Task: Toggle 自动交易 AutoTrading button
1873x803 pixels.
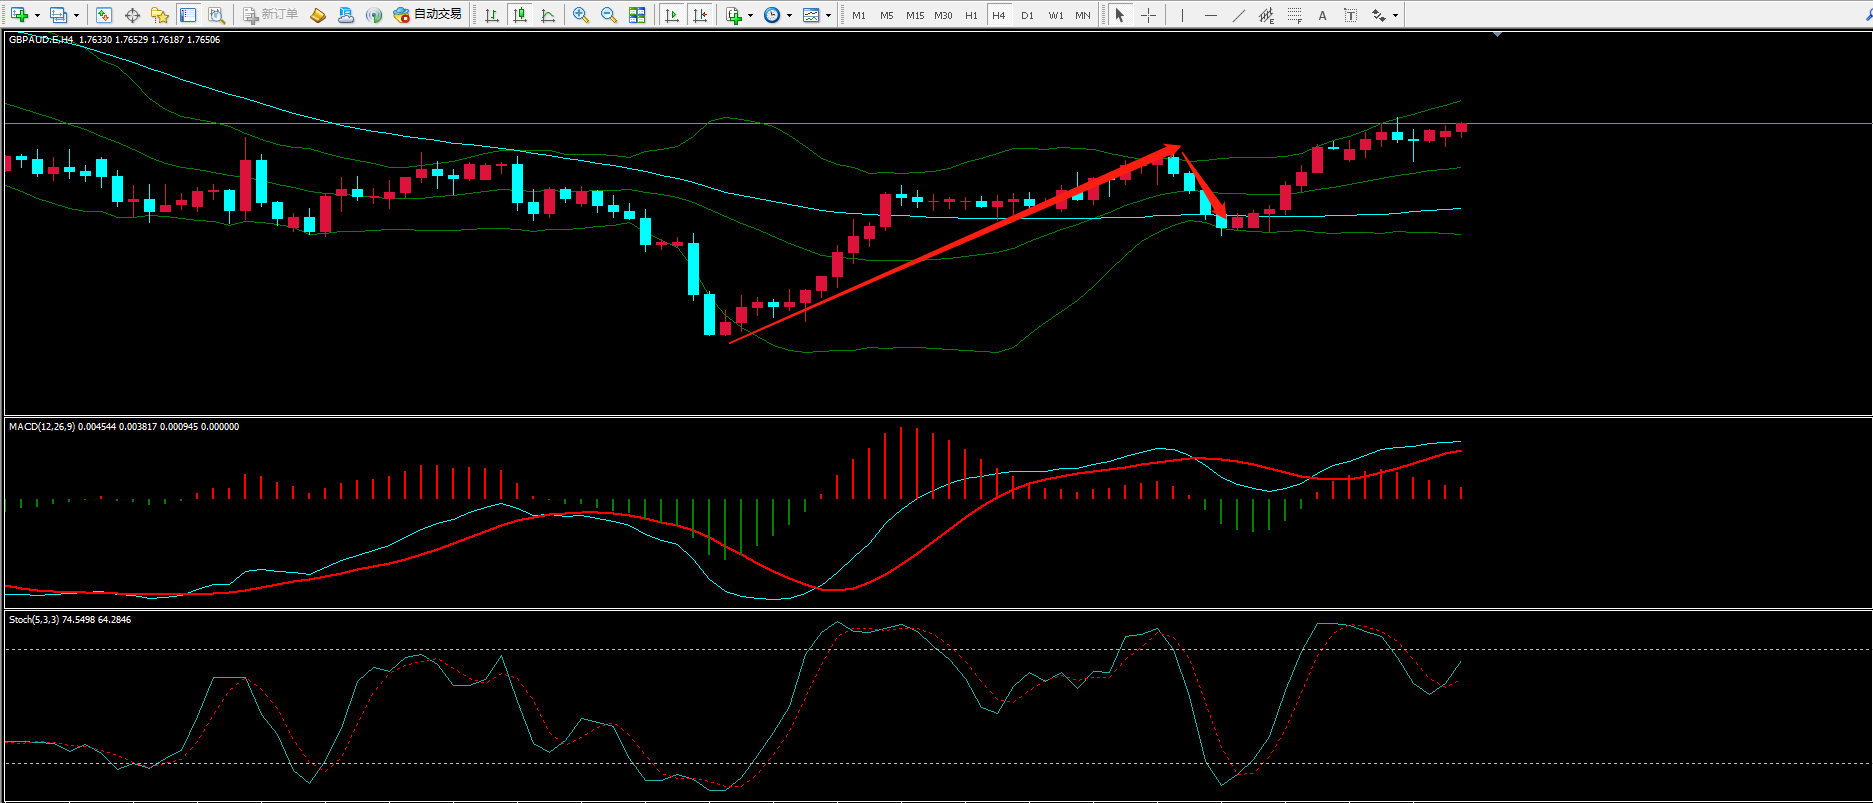Action: [428, 15]
